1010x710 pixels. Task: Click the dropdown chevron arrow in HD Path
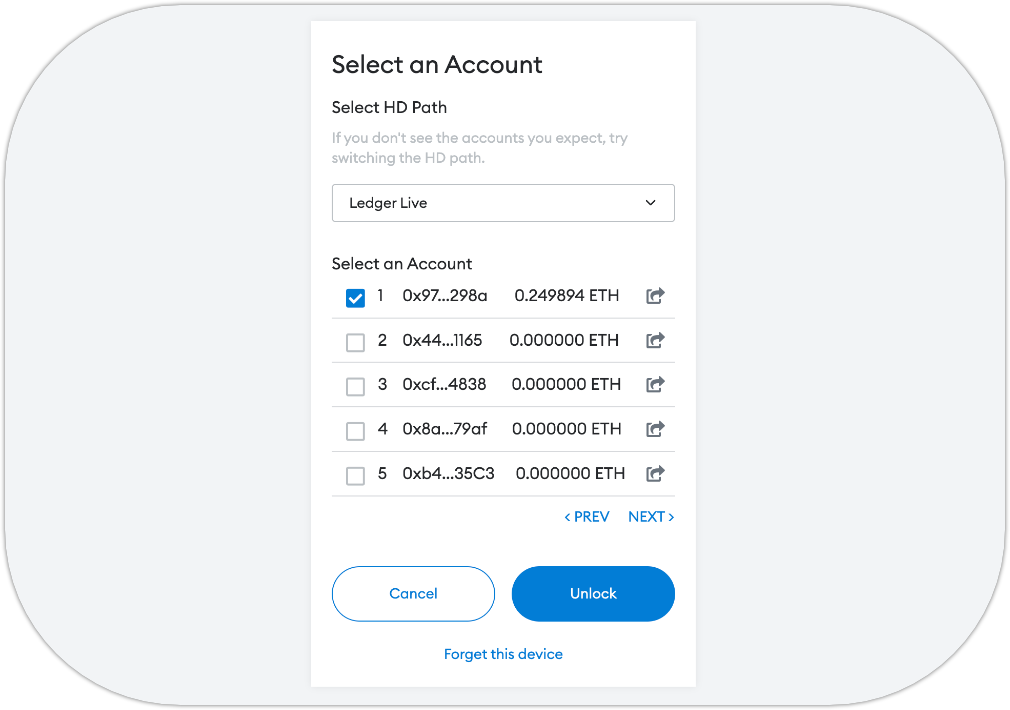[650, 203]
